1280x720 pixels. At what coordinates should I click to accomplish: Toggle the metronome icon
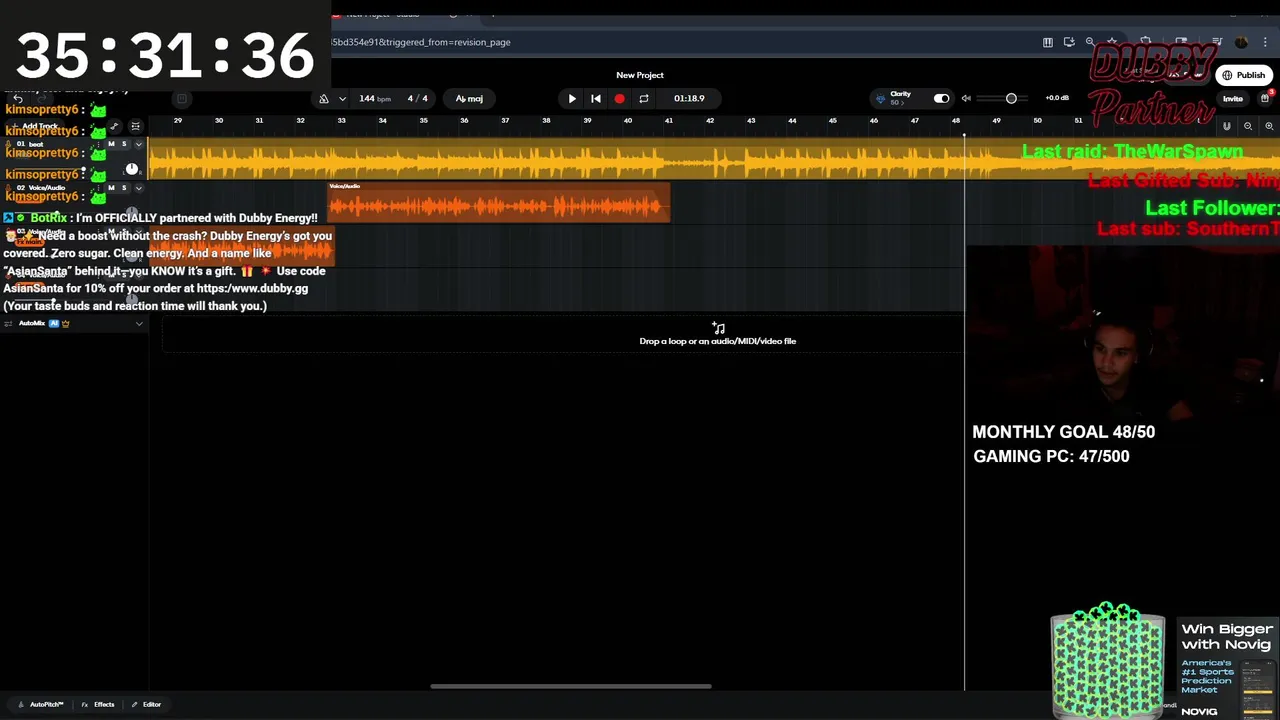click(324, 98)
